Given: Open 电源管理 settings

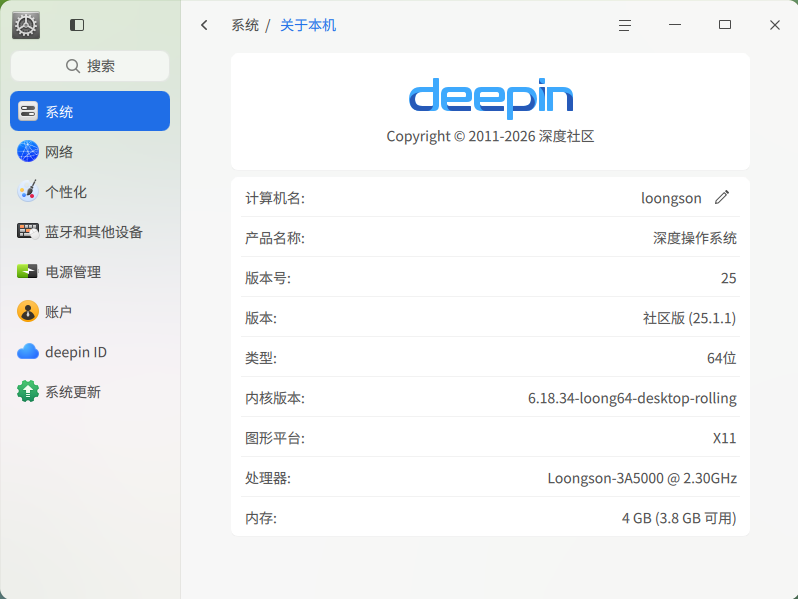Looking at the screenshot, I should [90, 271].
